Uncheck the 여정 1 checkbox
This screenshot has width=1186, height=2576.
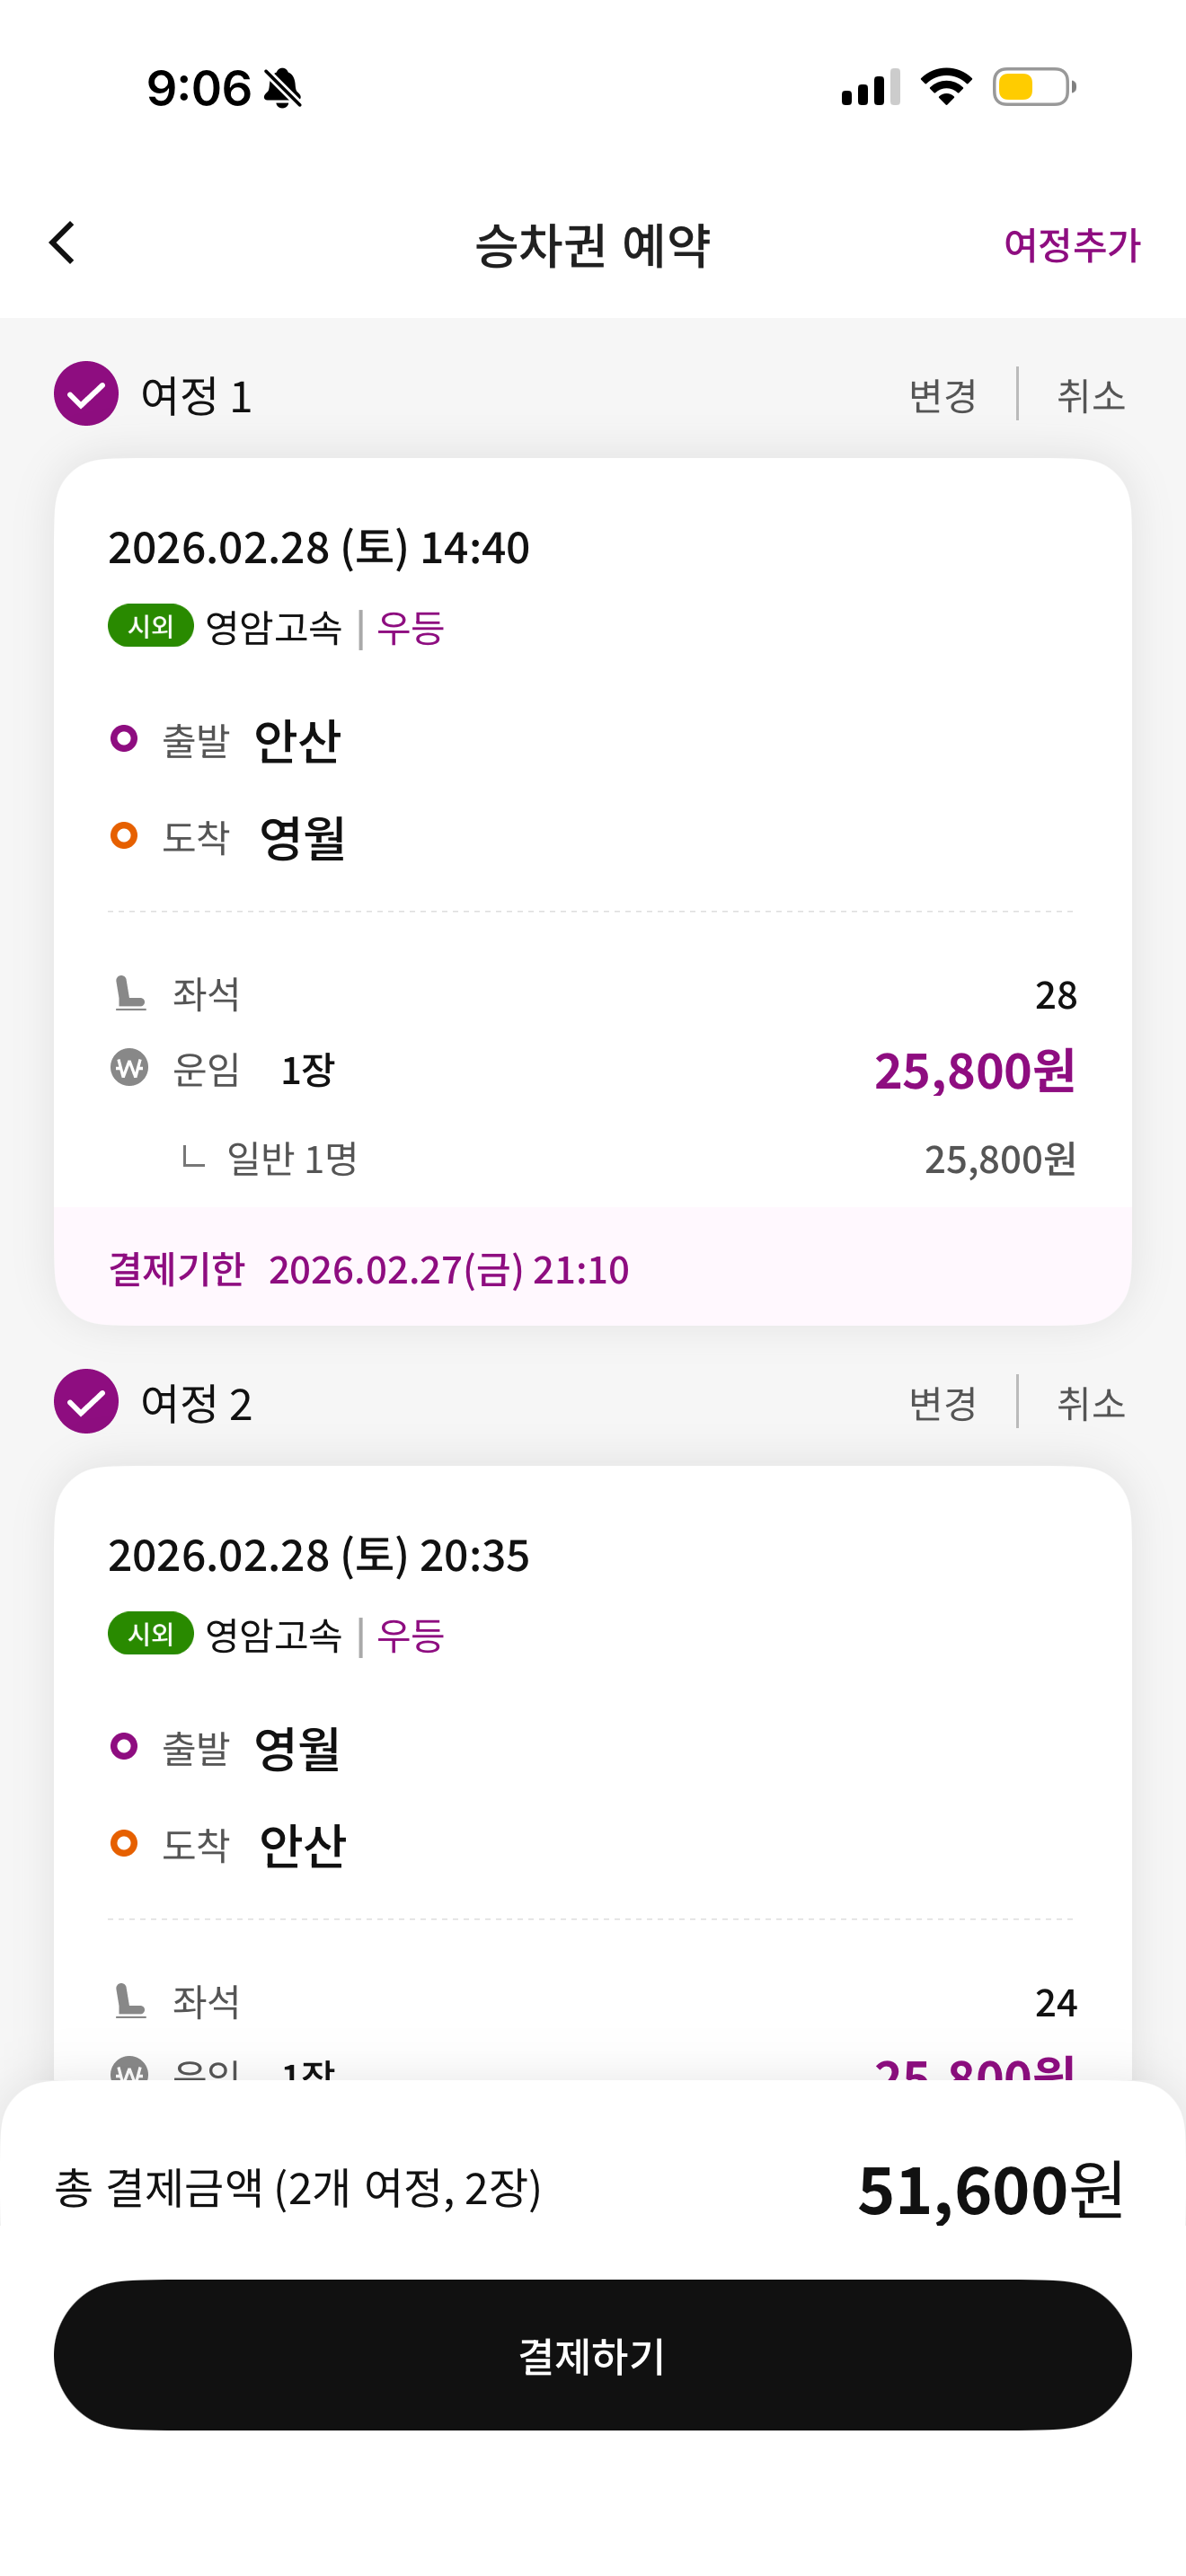(86, 394)
